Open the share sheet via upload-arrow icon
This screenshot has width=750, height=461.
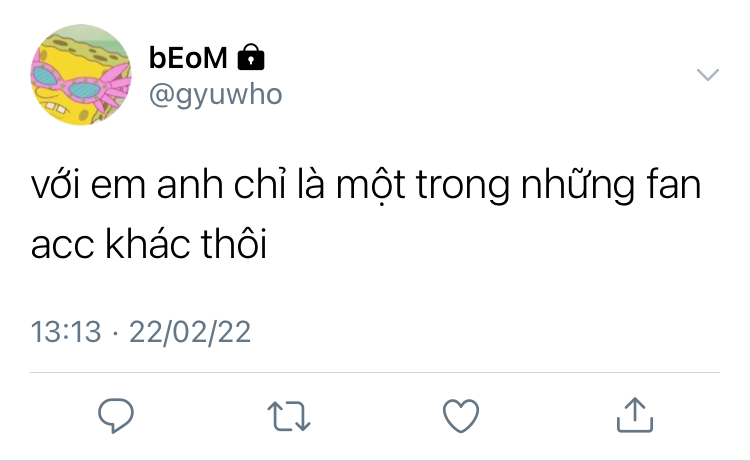(635, 415)
